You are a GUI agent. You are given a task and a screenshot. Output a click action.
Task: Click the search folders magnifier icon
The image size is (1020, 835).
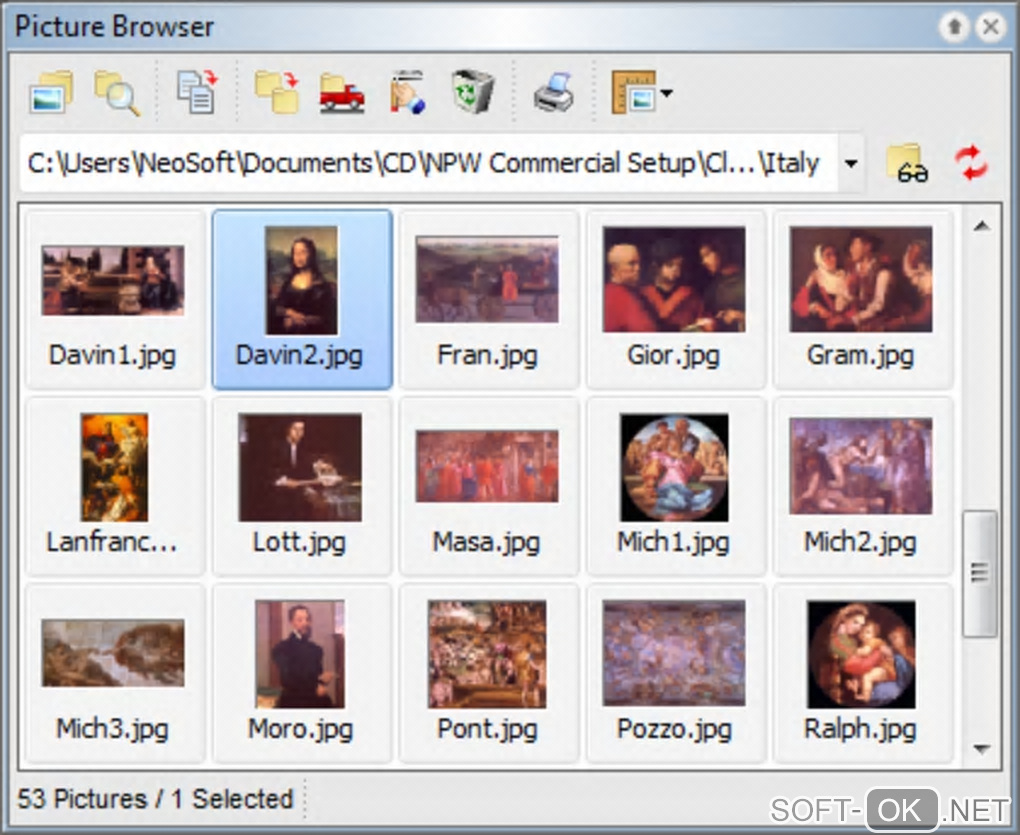[117, 93]
